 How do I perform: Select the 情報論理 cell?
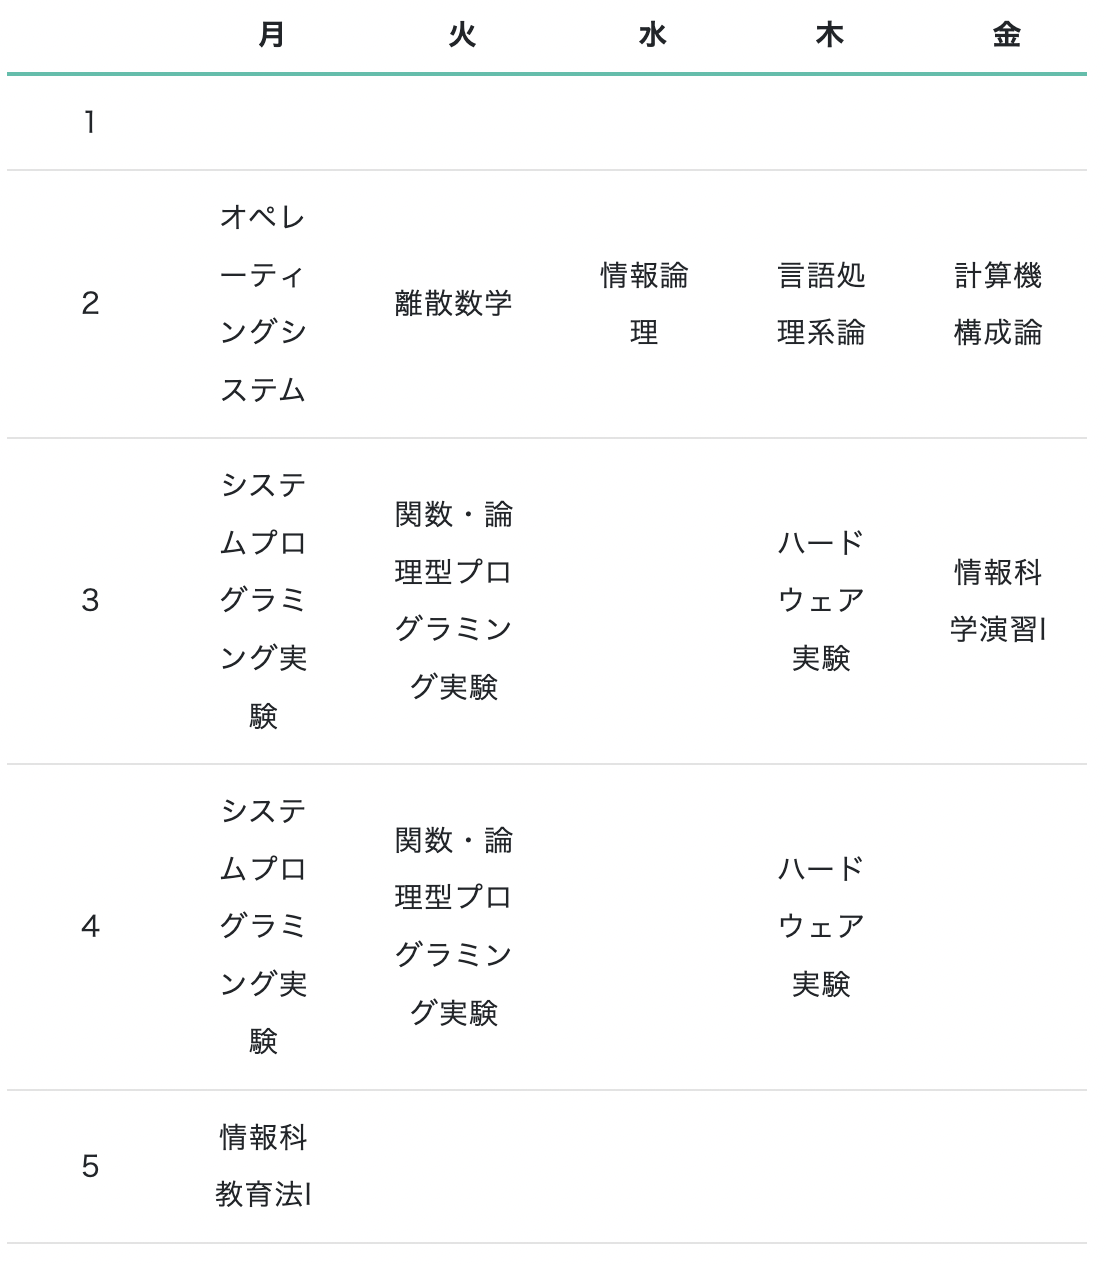point(644,304)
